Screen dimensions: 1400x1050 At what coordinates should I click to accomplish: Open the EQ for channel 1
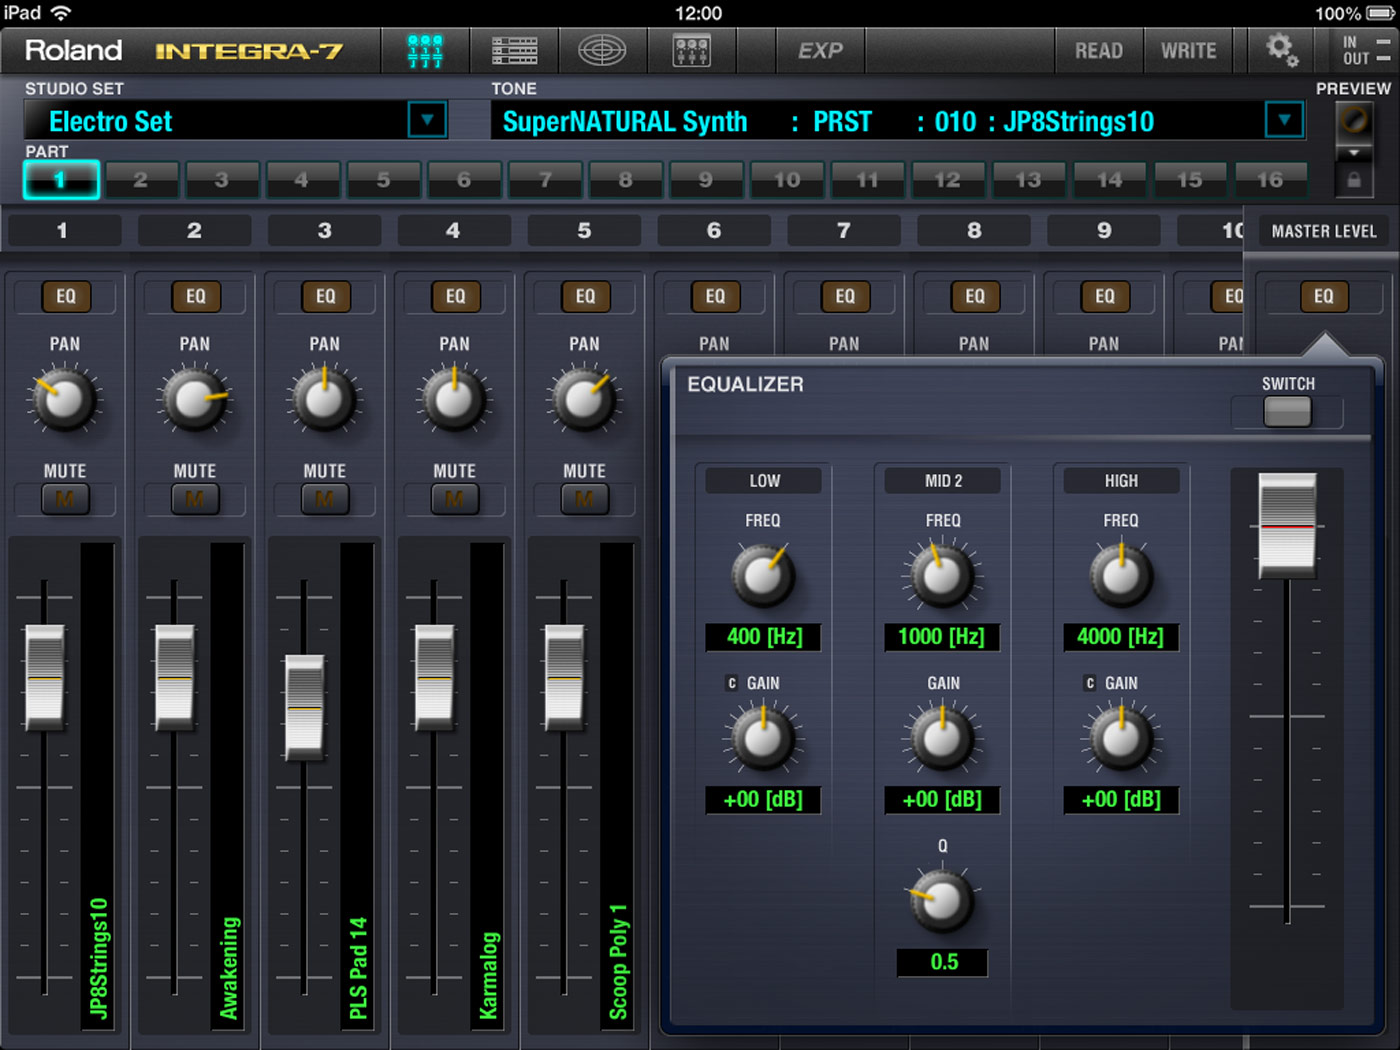click(65, 296)
